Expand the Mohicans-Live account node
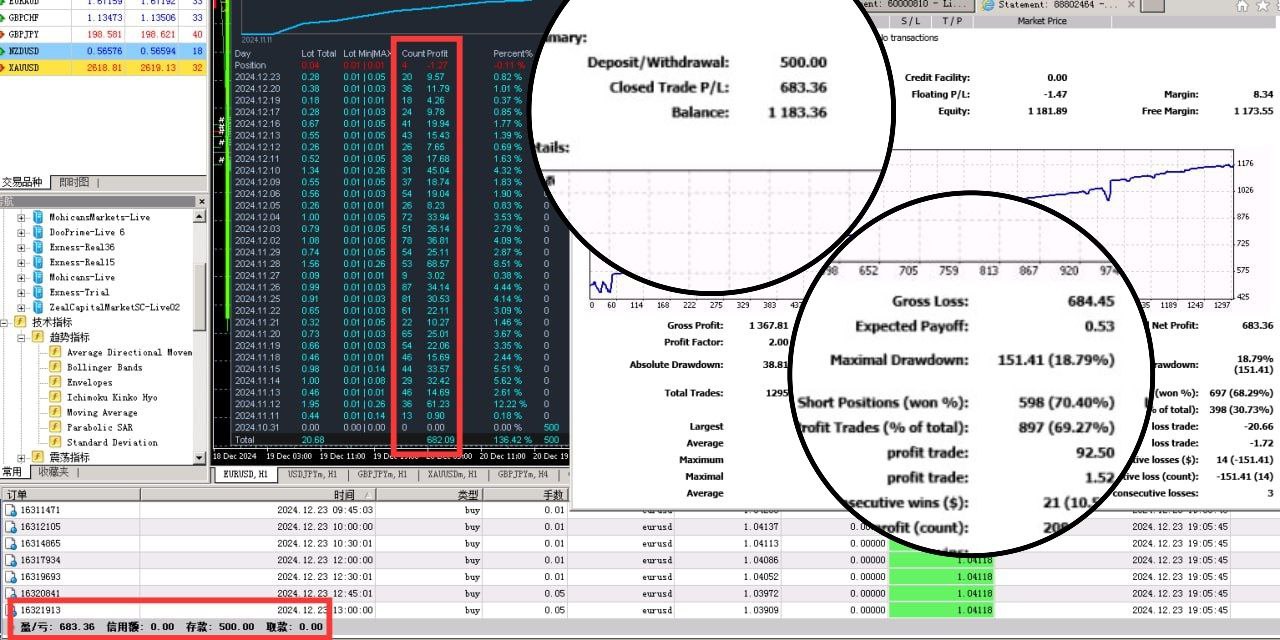Screen dimensions: 1280x640 [x=22, y=277]
